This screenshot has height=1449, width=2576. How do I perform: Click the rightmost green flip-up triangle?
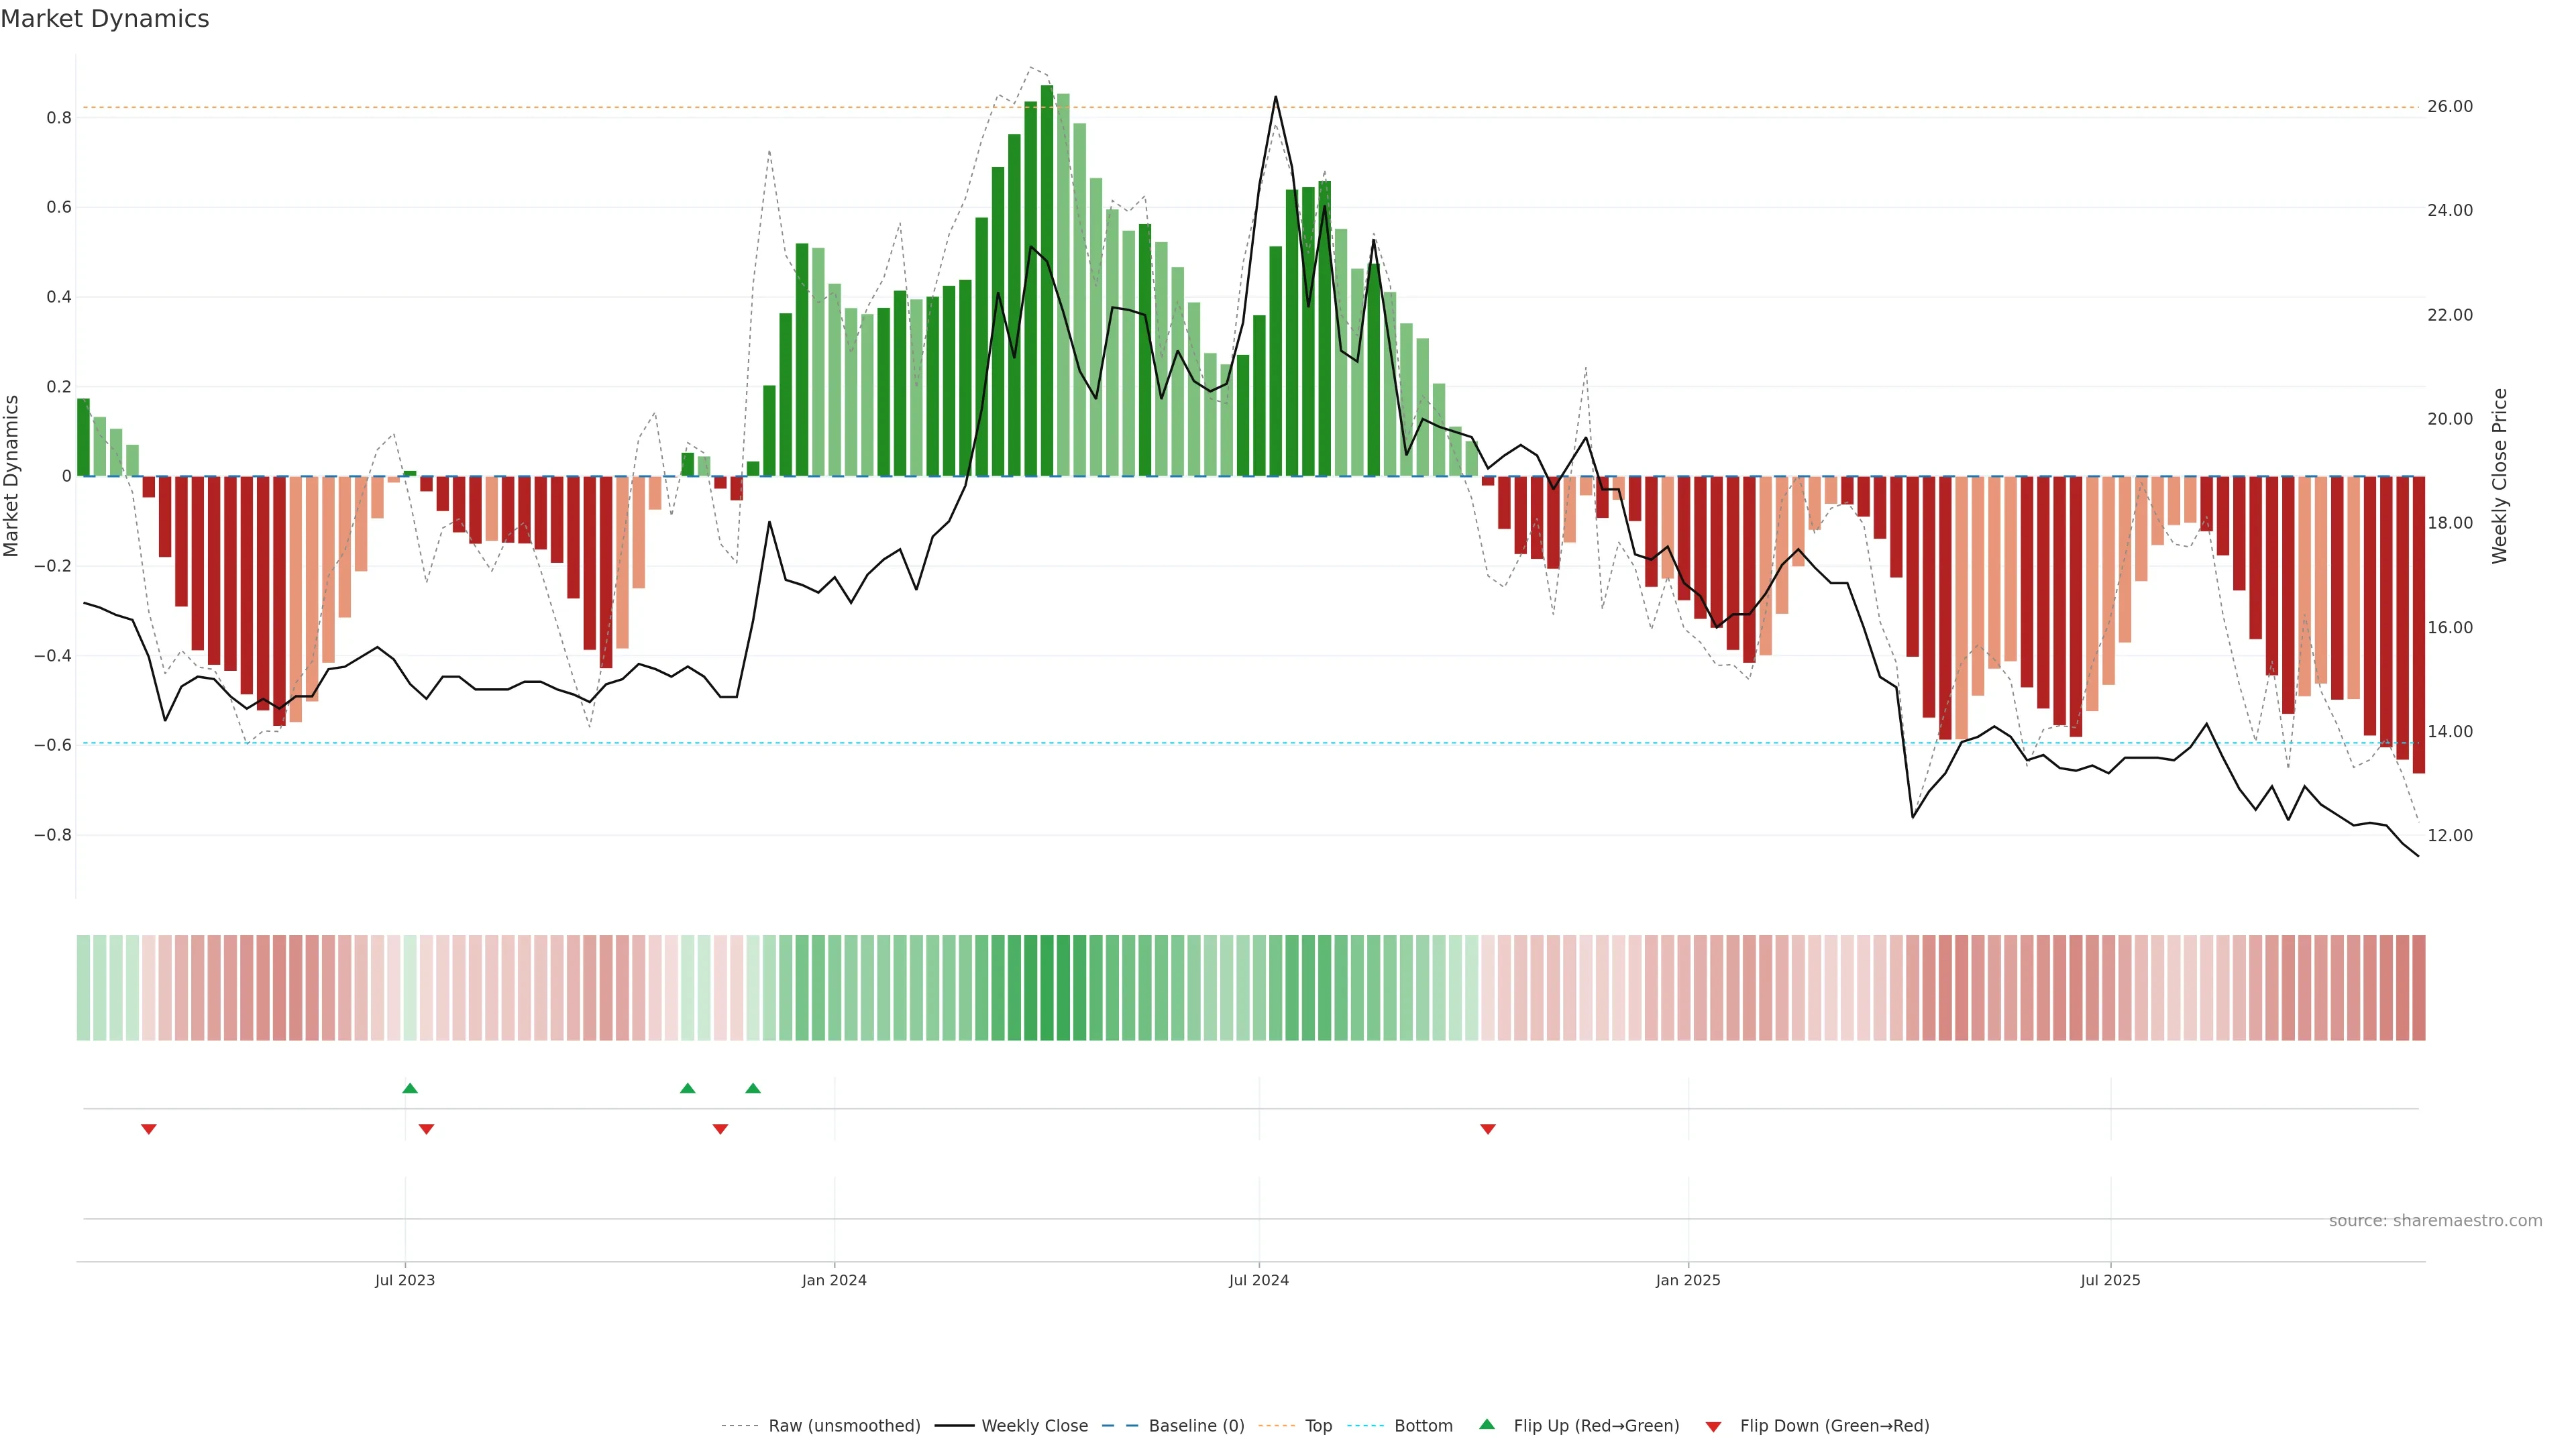pyautogui.click(x=753, y=1088)
